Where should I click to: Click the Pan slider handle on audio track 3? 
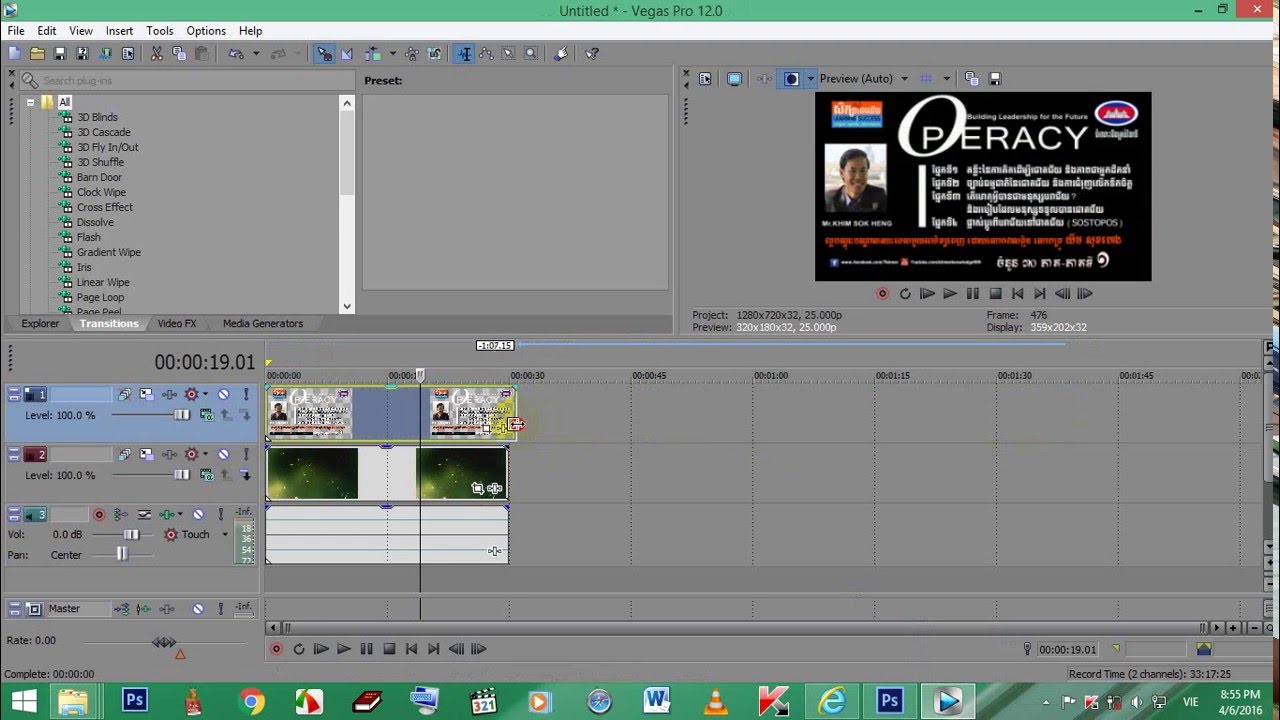tap(122, 554)
